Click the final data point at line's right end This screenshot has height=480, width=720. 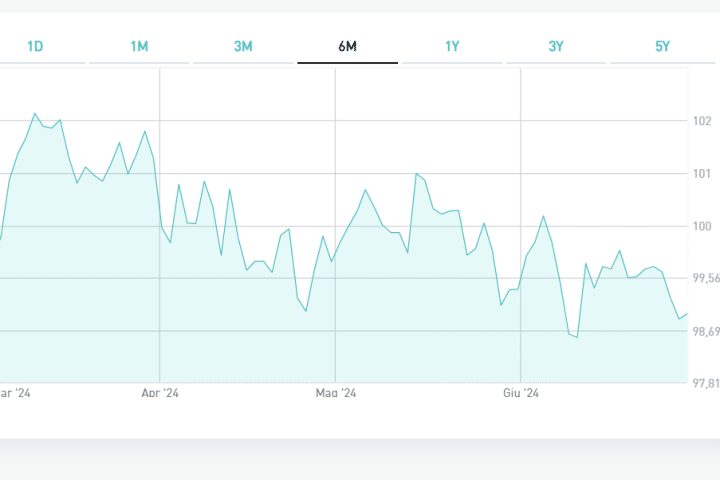click(x=687, y=314)
